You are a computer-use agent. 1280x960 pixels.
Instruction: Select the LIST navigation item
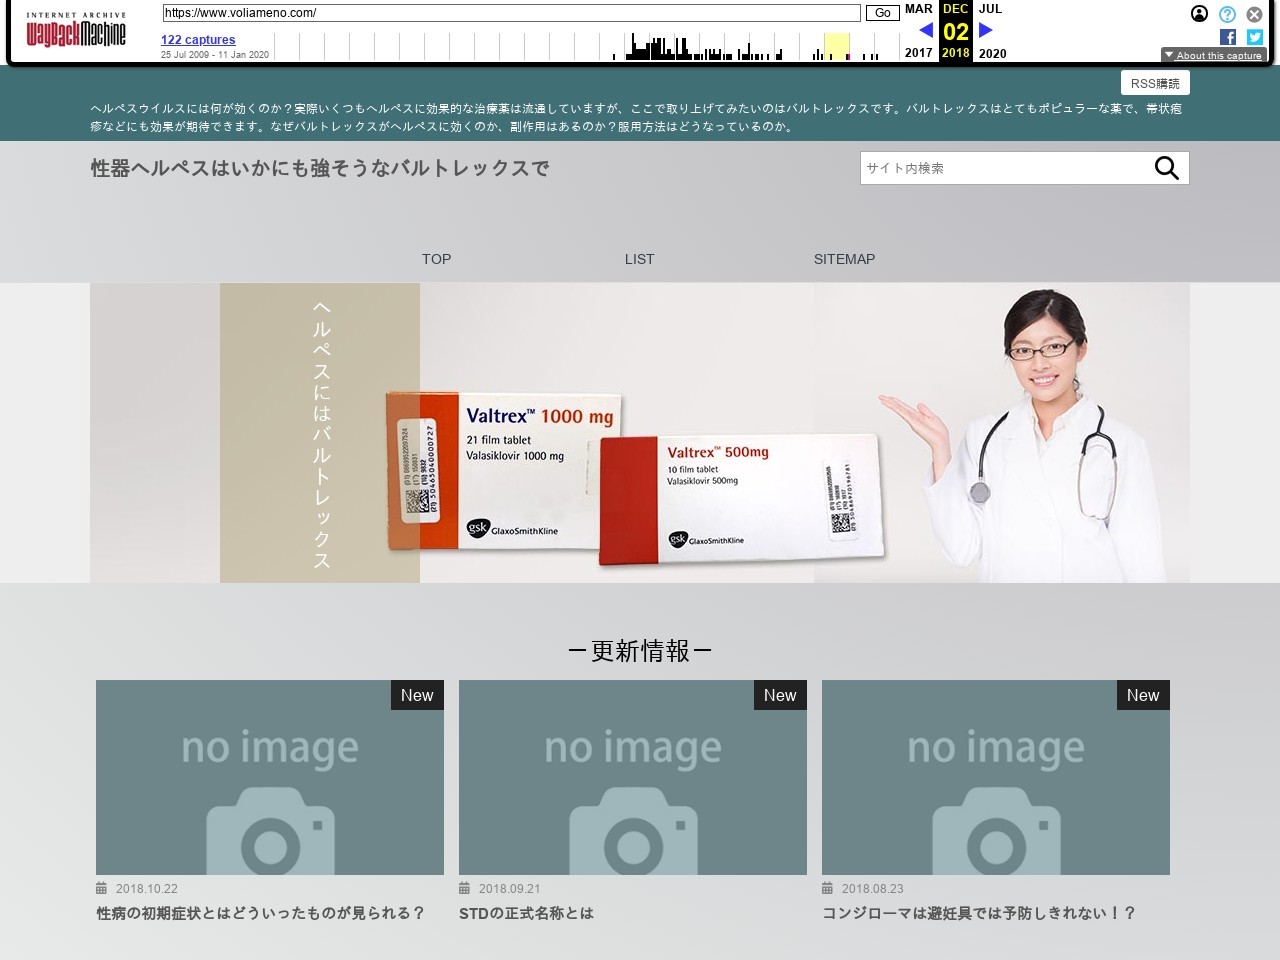639,259
